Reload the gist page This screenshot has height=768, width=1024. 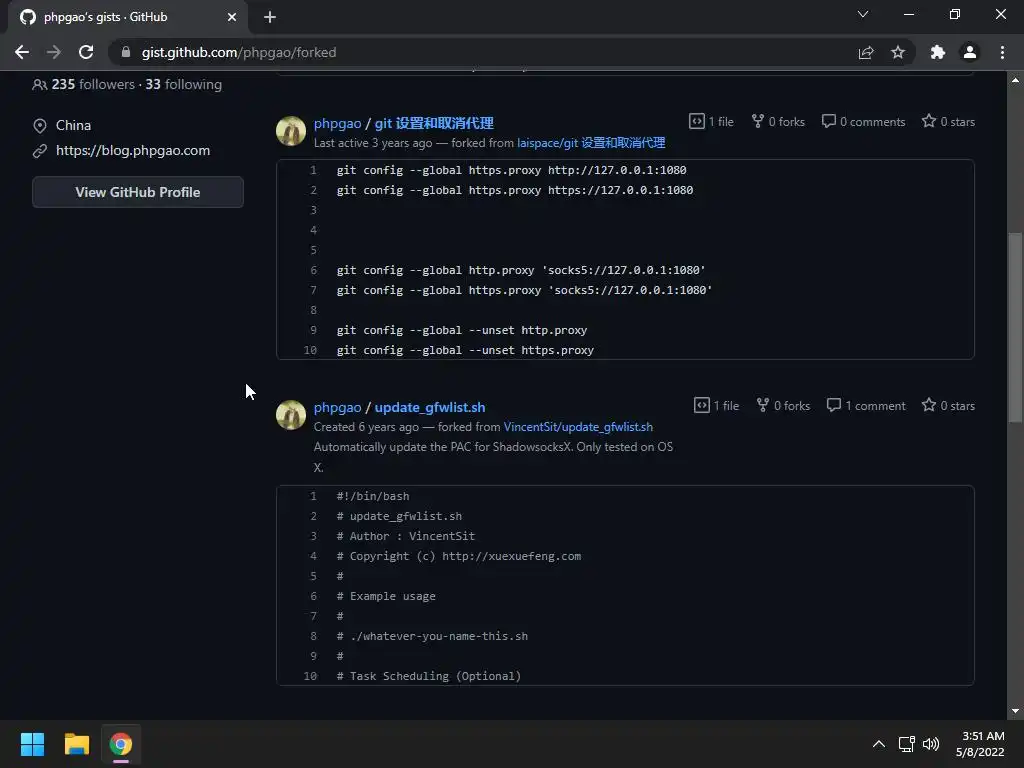86,52
